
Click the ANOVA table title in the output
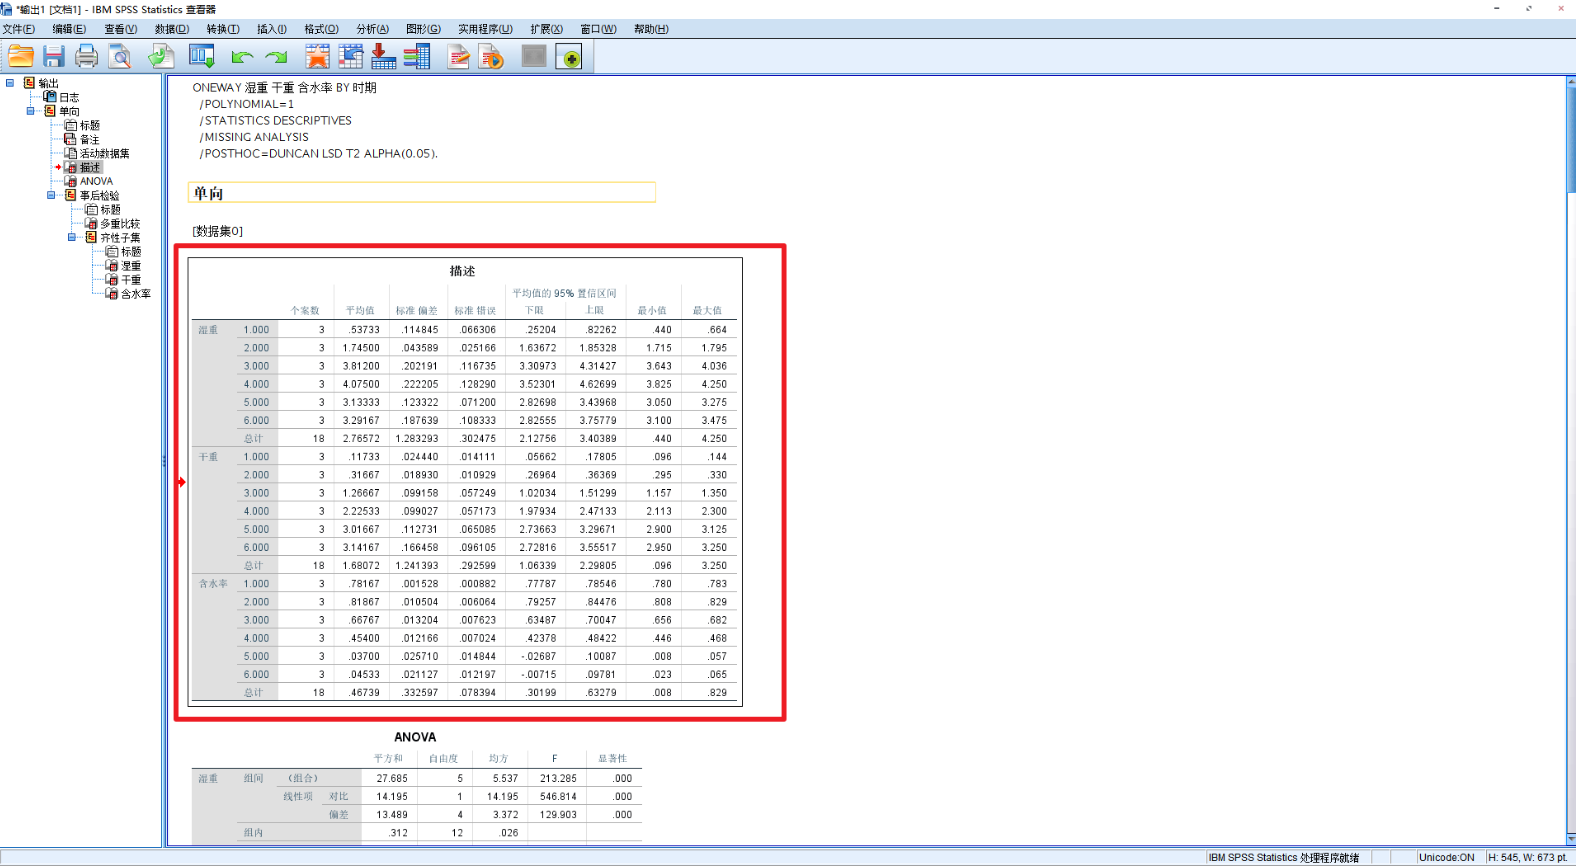coord(415,737)
